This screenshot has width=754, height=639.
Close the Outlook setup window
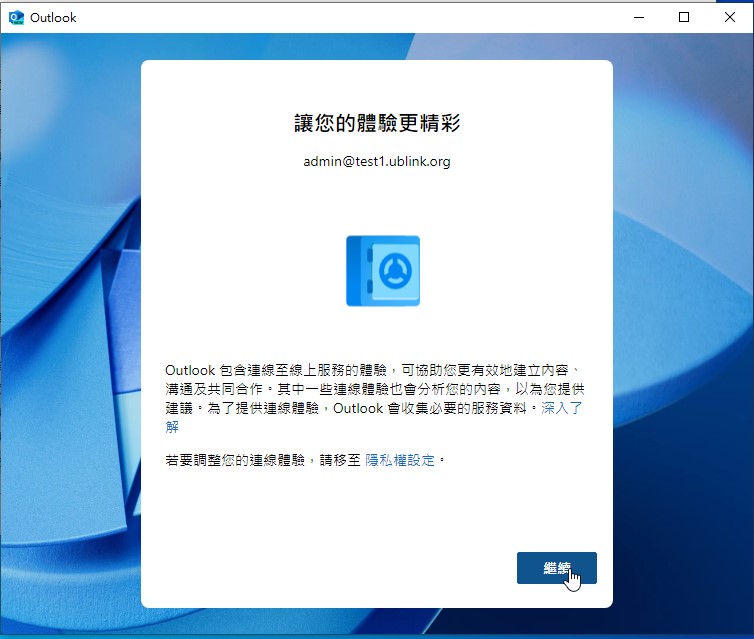tap(729, 17)
